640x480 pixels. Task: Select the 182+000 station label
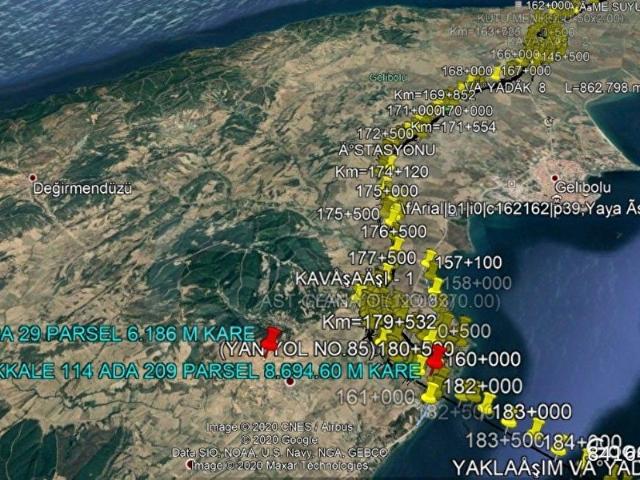483,386
